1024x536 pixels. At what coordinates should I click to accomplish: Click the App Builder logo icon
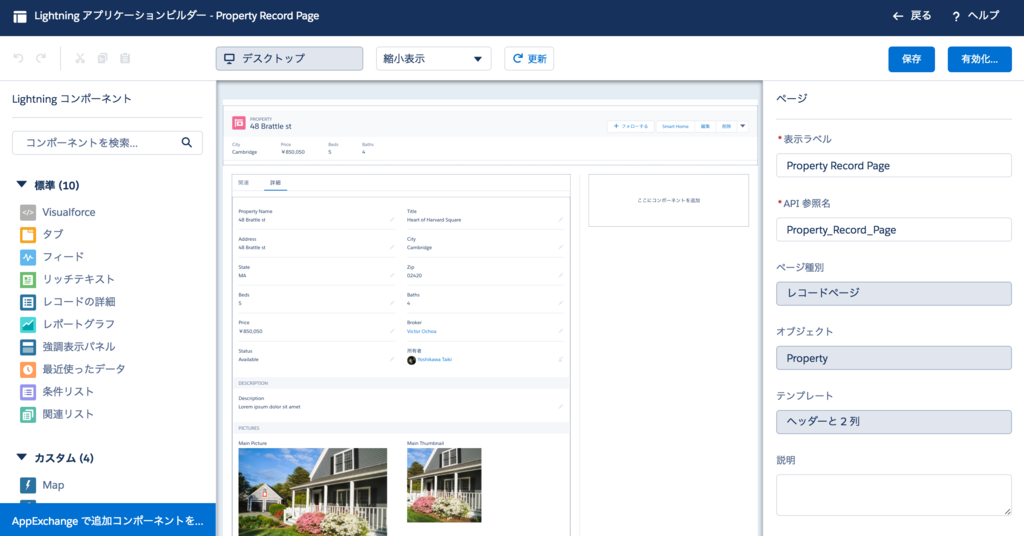20,16
